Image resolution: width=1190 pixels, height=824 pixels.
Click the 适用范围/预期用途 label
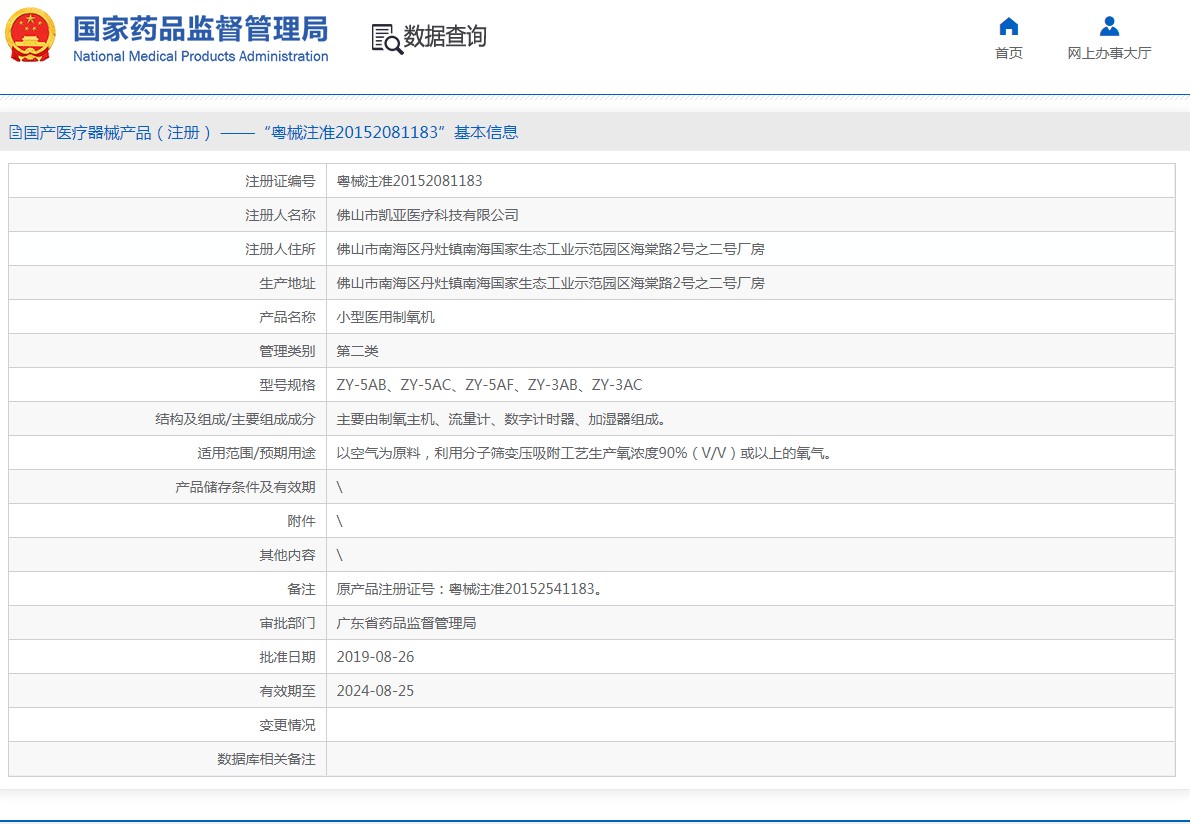pos(256,453)
